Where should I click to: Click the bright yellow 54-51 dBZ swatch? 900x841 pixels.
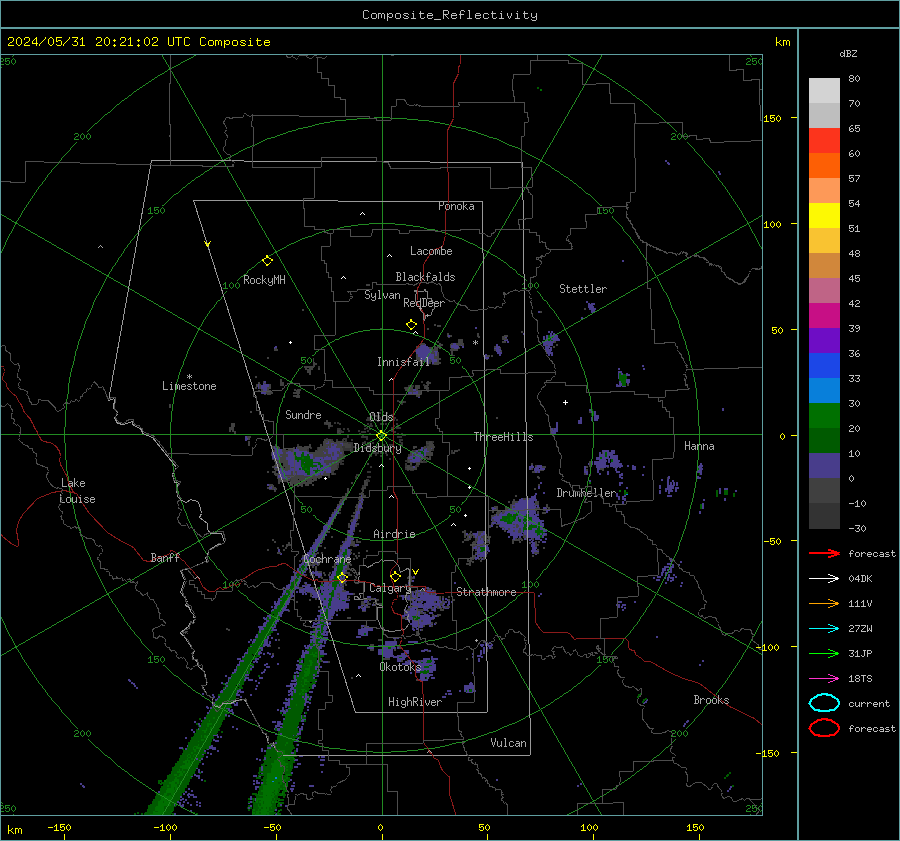(824, 216)
